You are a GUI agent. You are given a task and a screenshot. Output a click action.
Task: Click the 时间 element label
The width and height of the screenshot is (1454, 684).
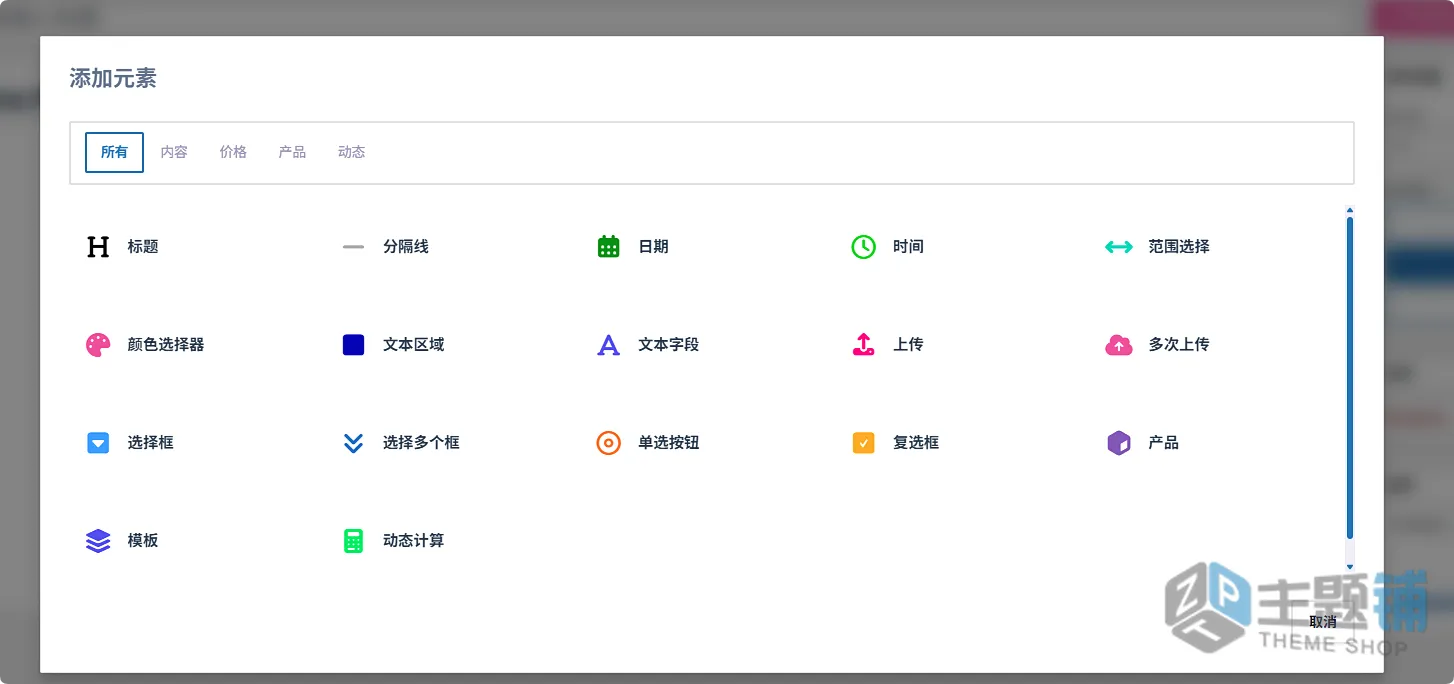coord(908,247)
